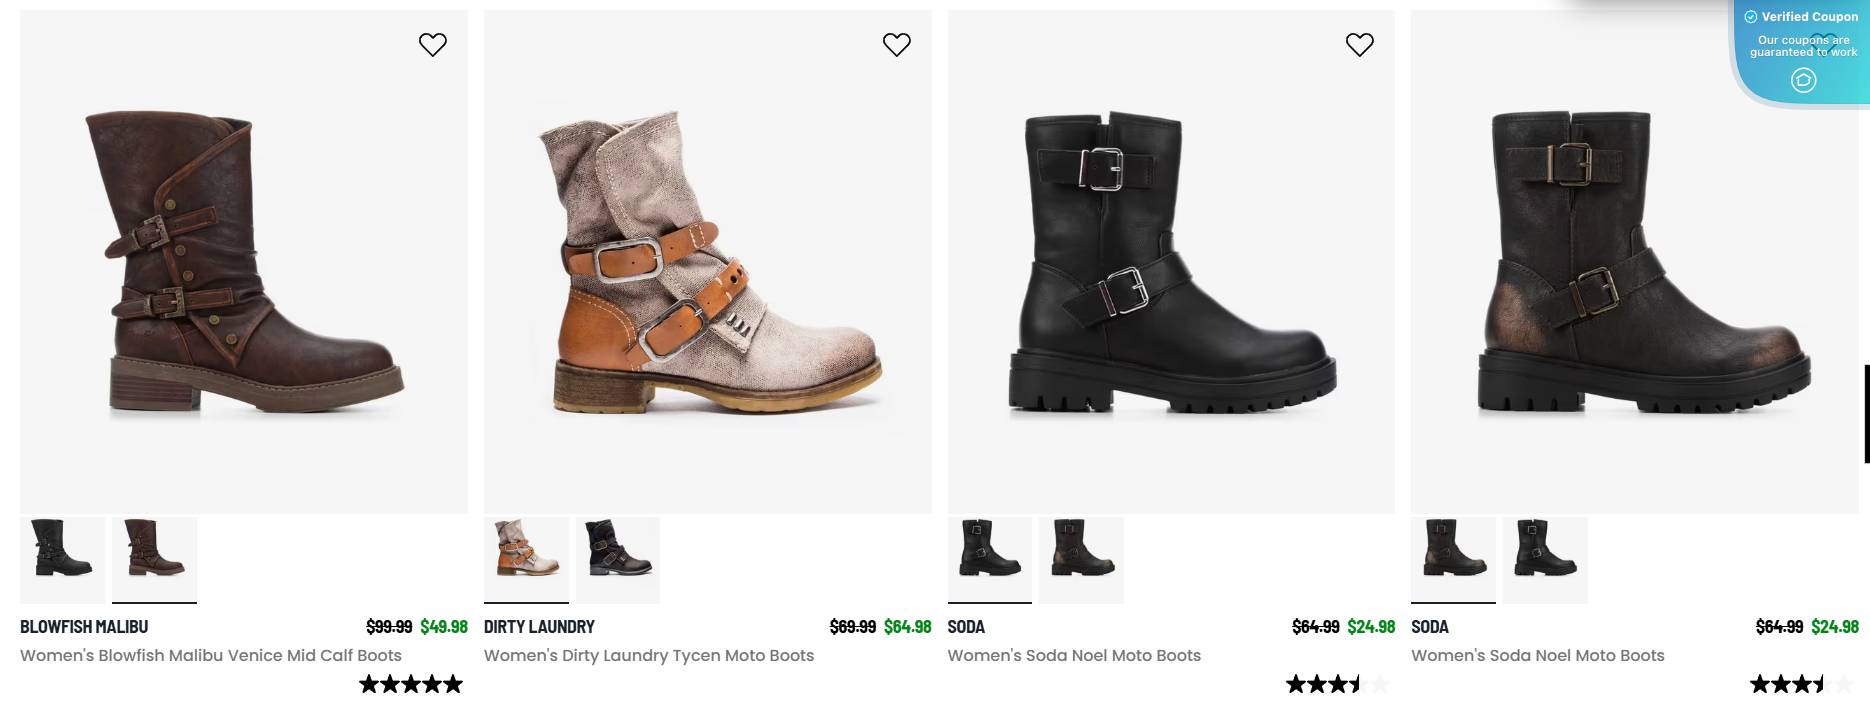Open Women's Dirty Laundry Tycen Moto Boots

tap(648, 656)
